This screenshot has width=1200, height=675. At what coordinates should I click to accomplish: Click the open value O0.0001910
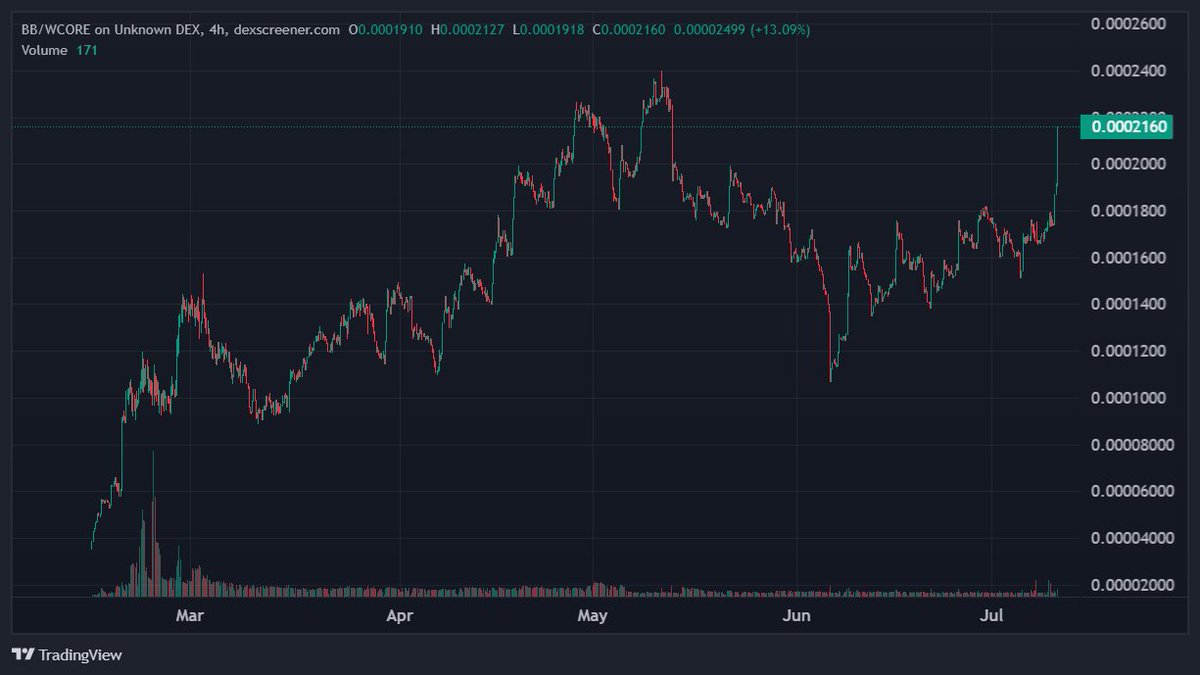pos(388,30)
